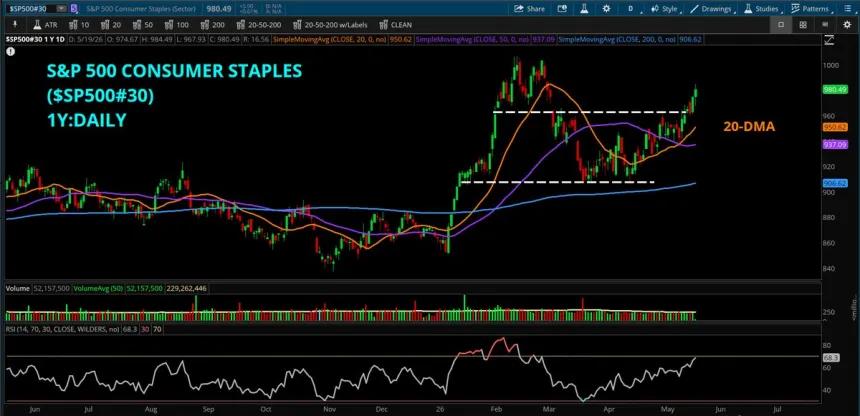Viewport: 860px width, 416px height.
Task: Open the Drawings menu
Action: [714, 9]
